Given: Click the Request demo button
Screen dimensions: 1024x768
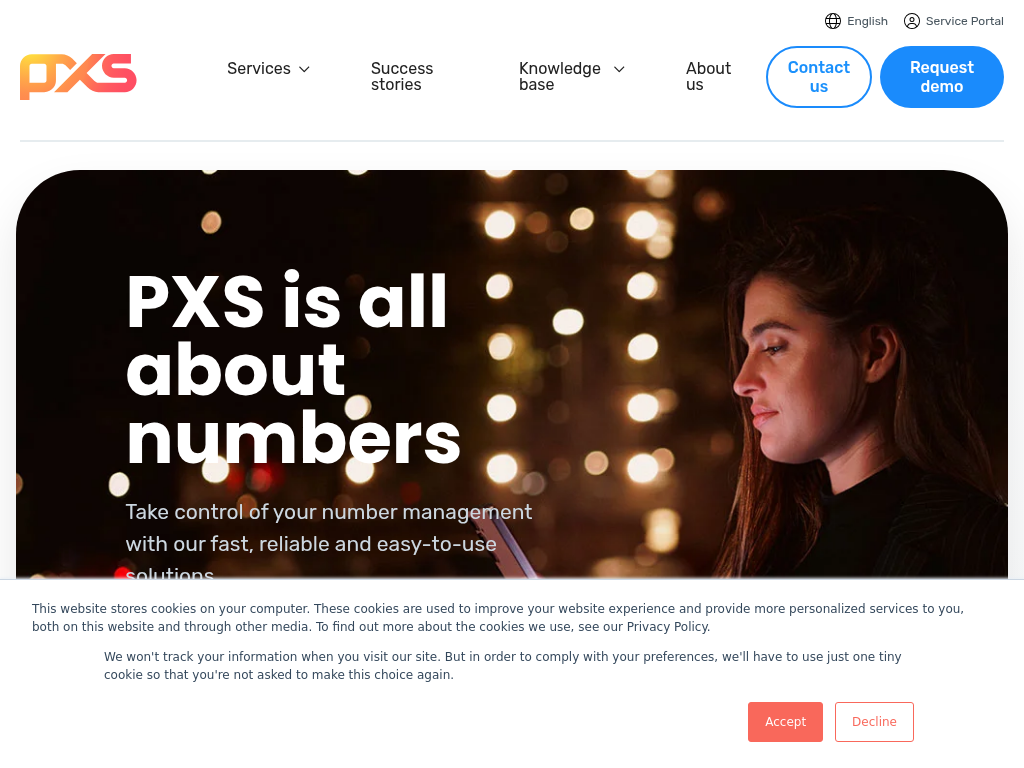Looking at the screenshot, I should (x=941, y=77).
